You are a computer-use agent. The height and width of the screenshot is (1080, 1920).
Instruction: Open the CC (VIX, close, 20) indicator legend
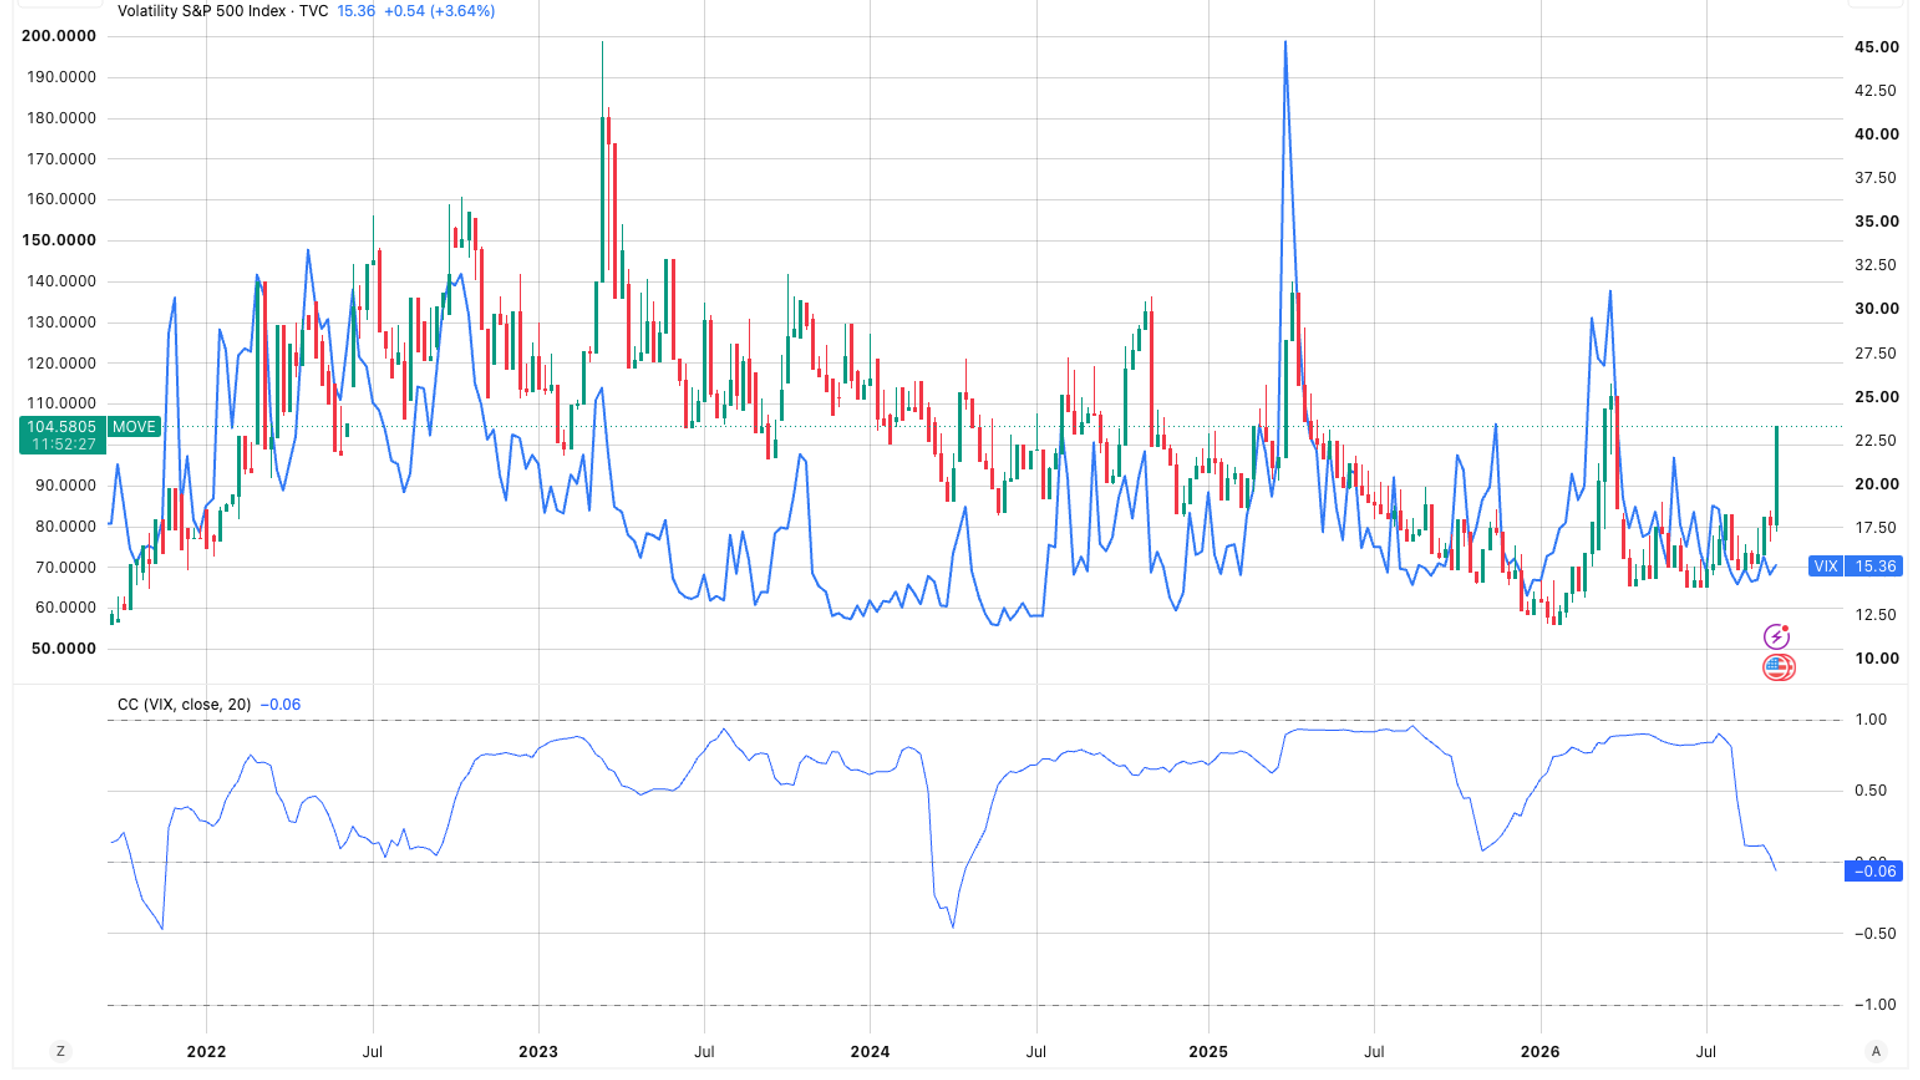click(x=184, y=704)
